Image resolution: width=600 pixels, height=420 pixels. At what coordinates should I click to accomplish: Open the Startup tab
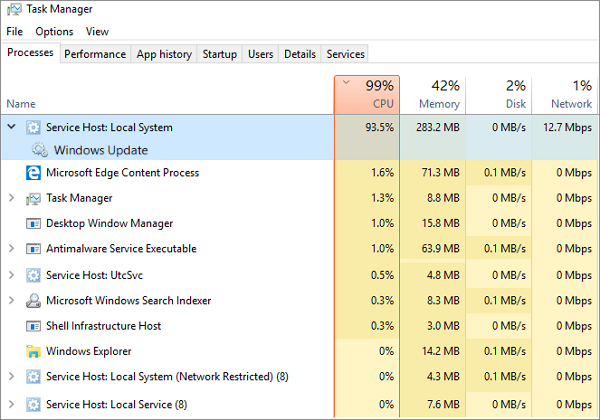tap(220, 54)
